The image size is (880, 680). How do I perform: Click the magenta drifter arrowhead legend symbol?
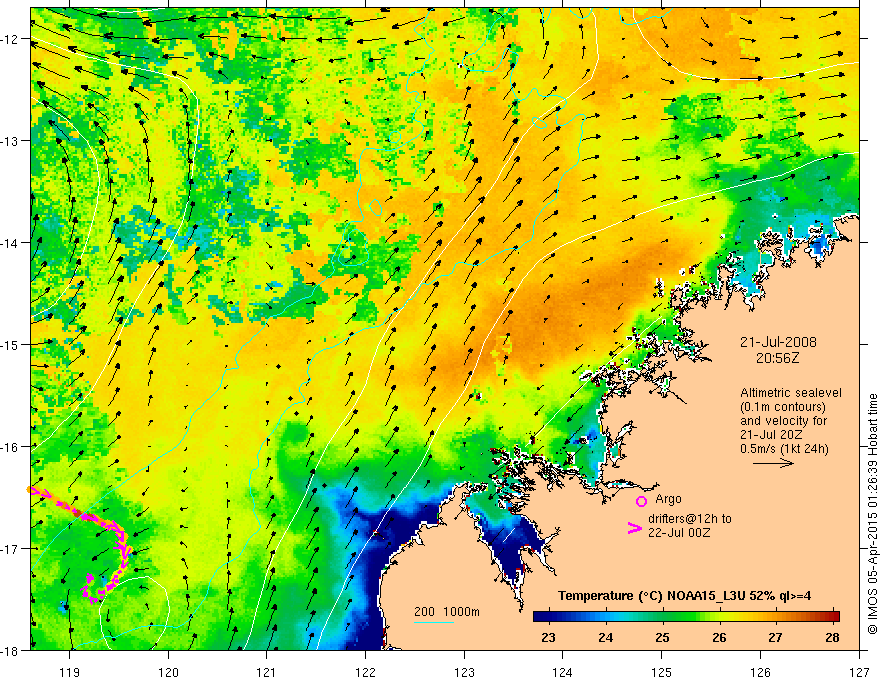point(635,528)
